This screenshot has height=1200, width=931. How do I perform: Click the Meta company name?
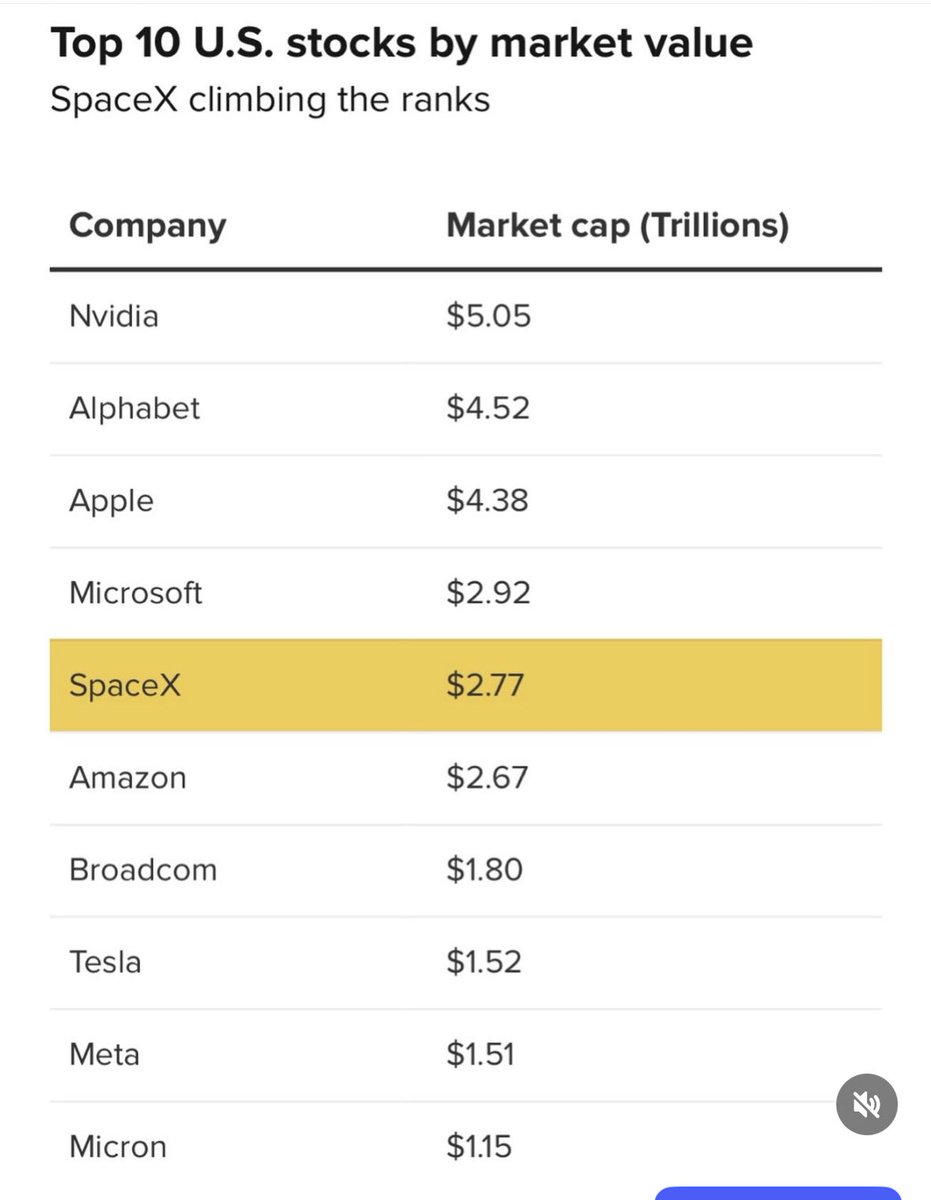[x=104, y=1054]
